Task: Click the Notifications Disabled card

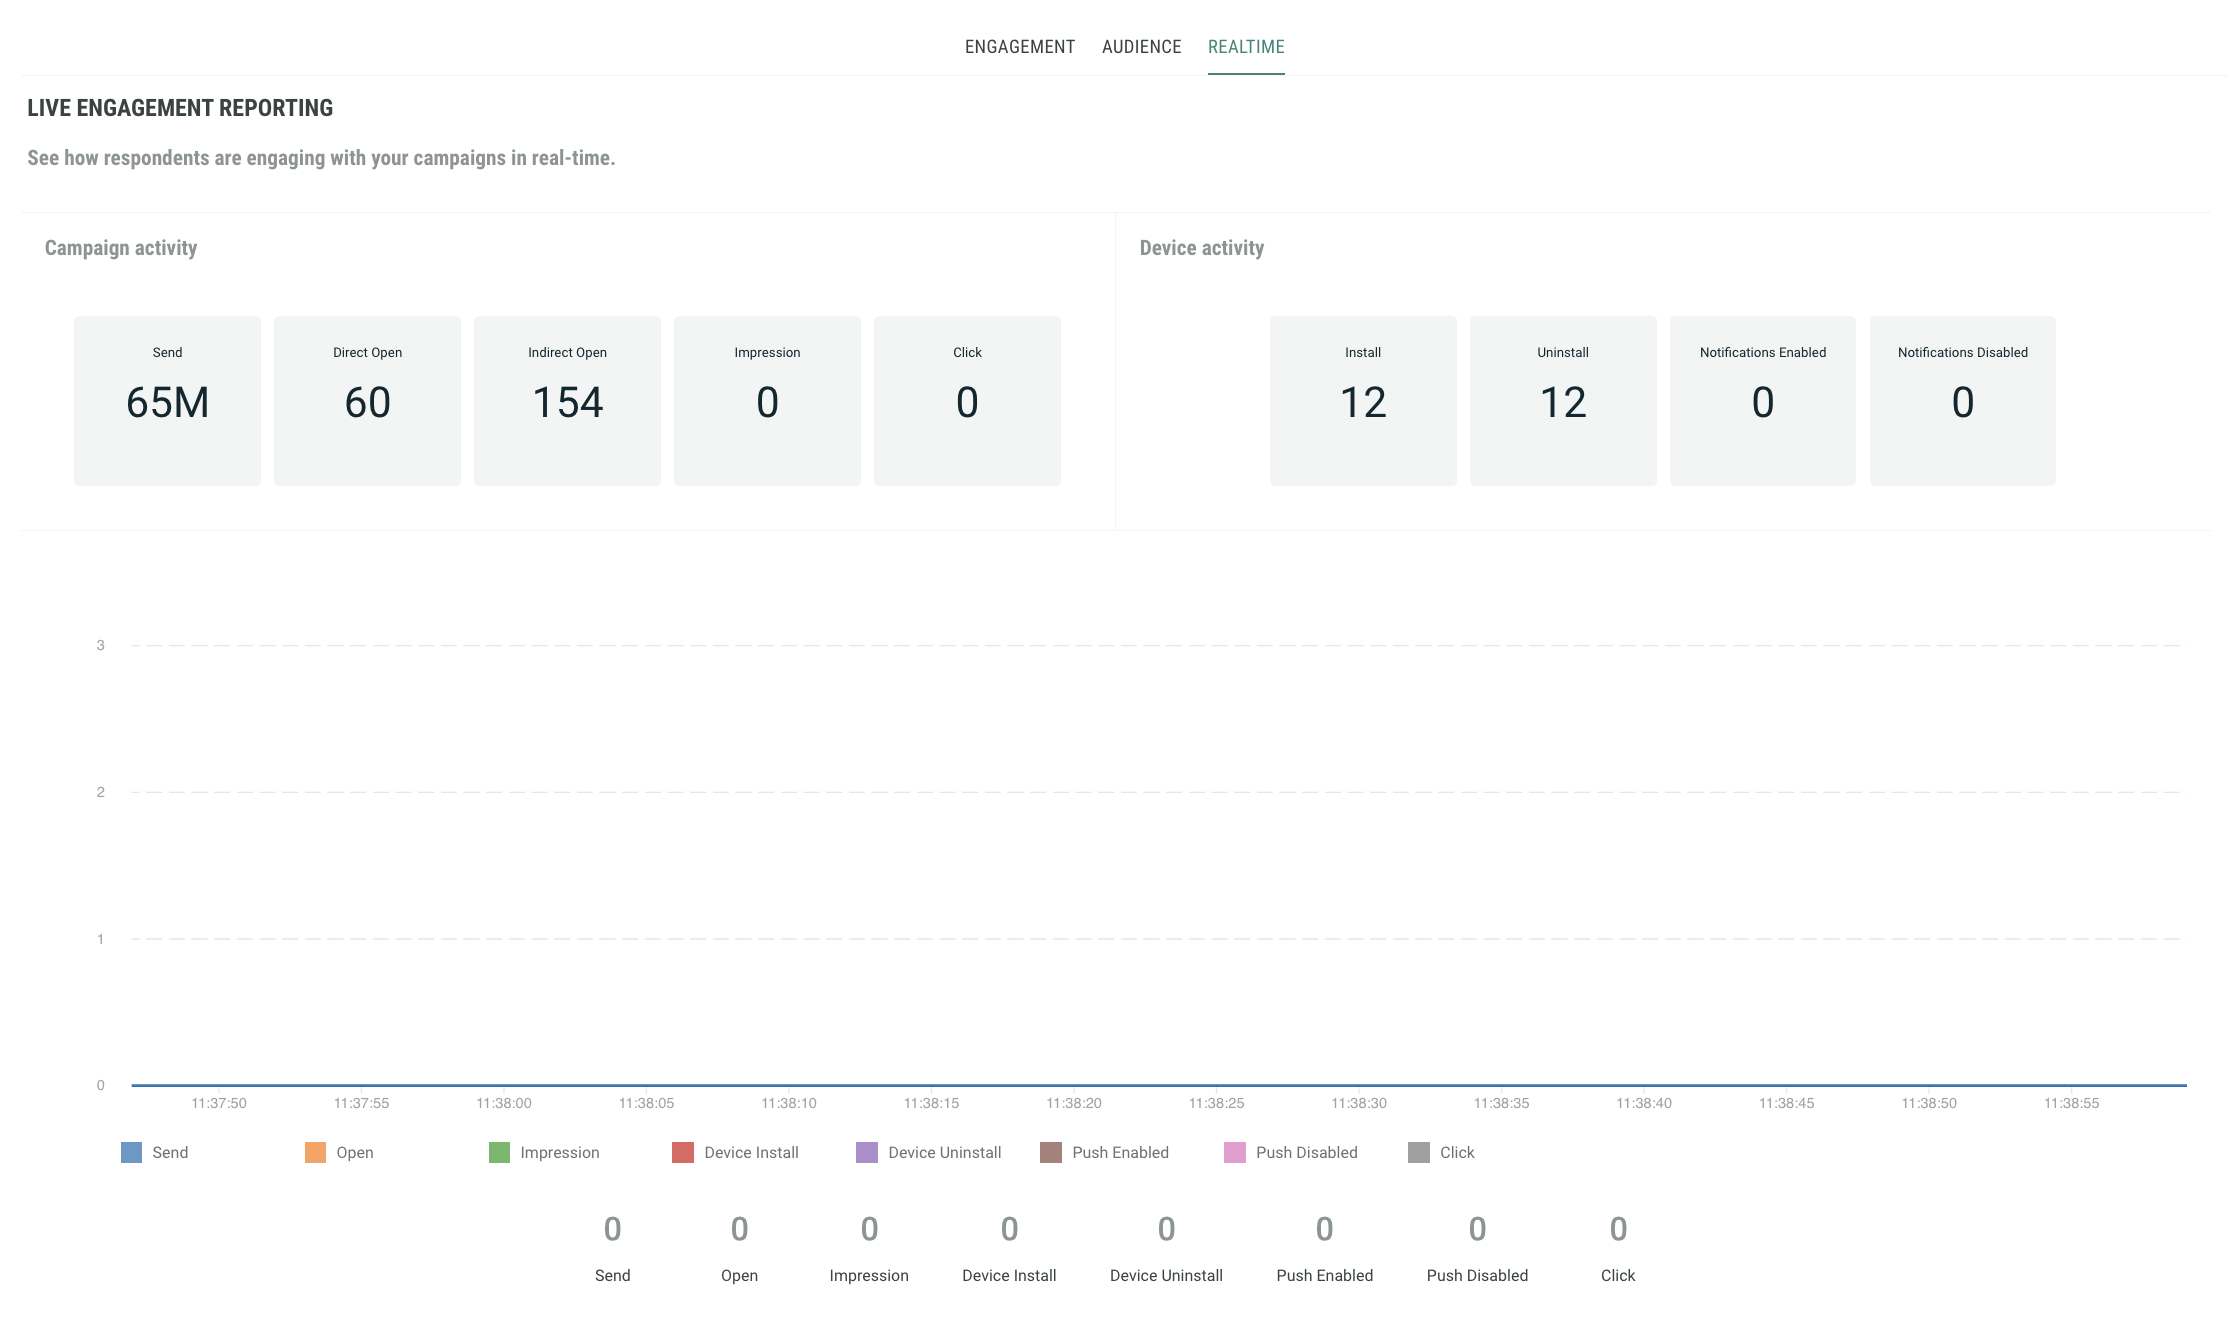Action: tap(1963, 400)
